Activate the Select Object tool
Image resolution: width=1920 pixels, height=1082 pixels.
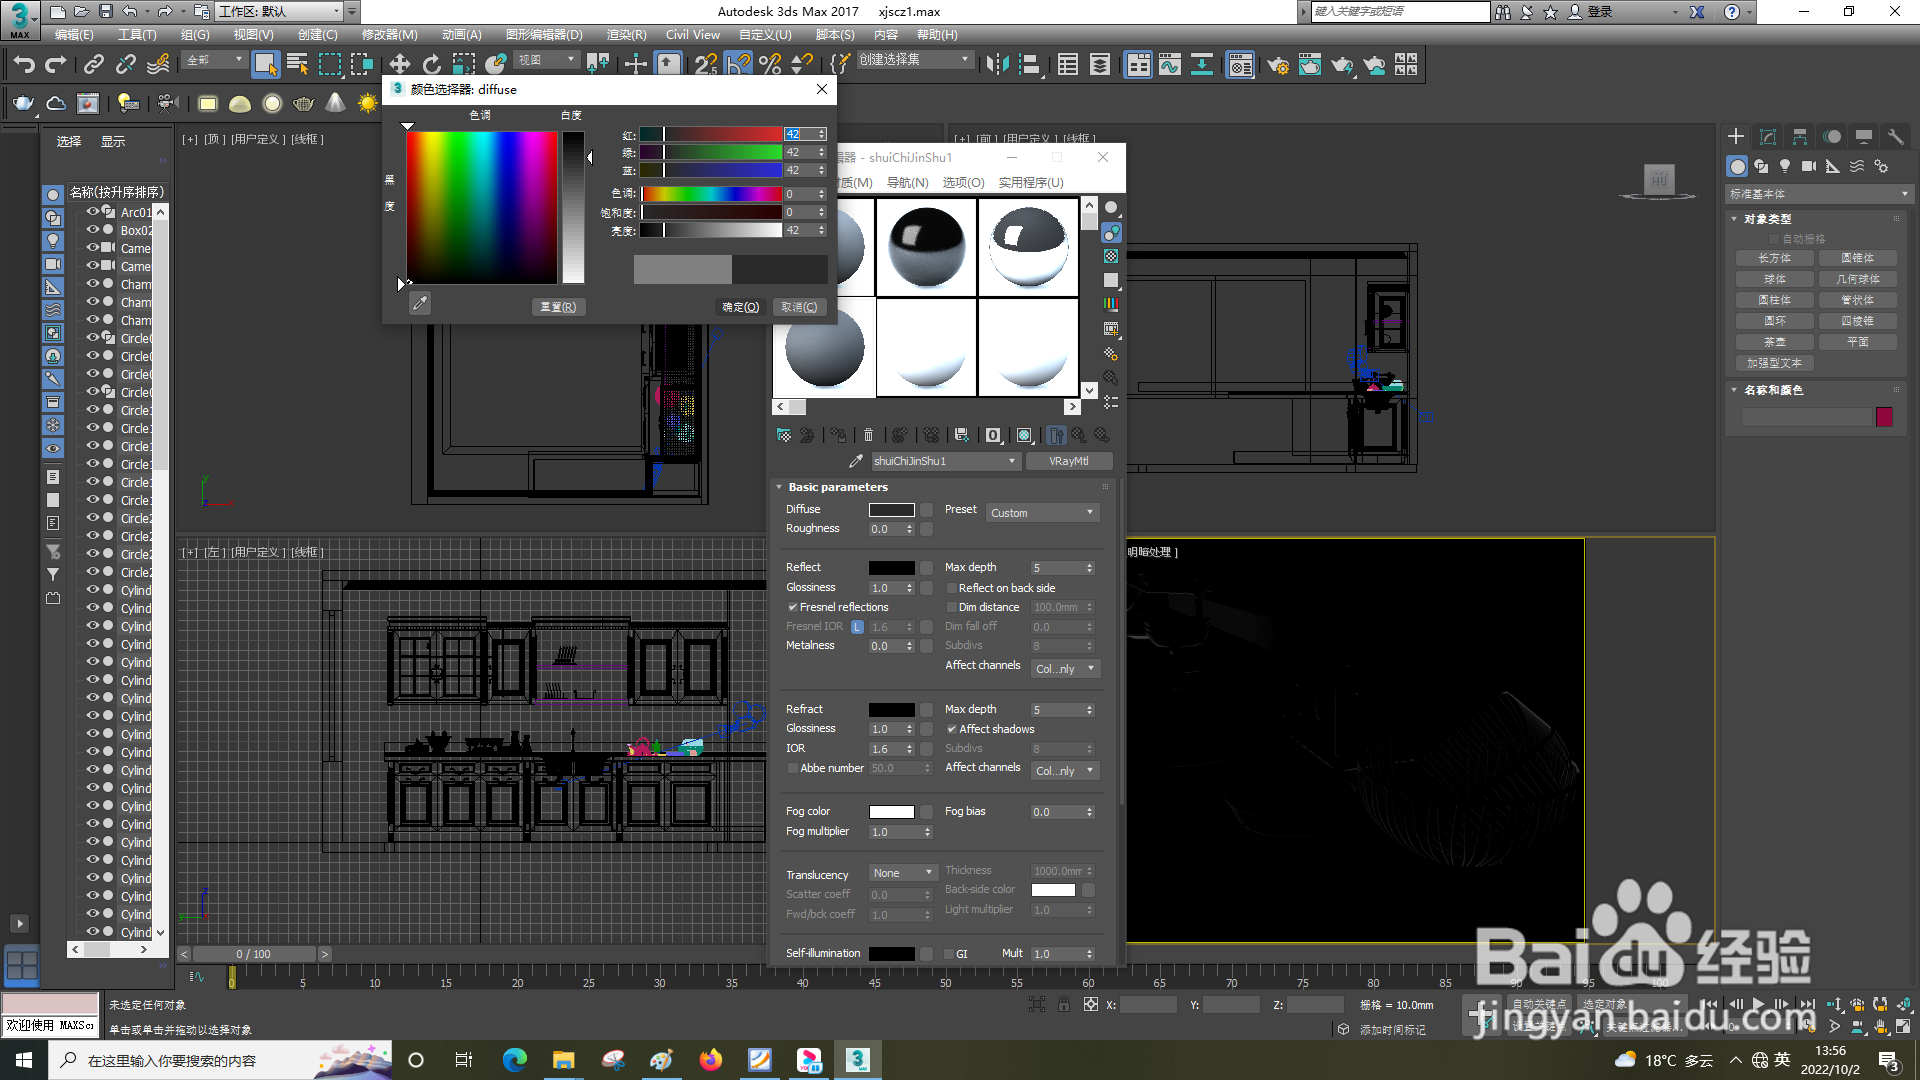265,65
